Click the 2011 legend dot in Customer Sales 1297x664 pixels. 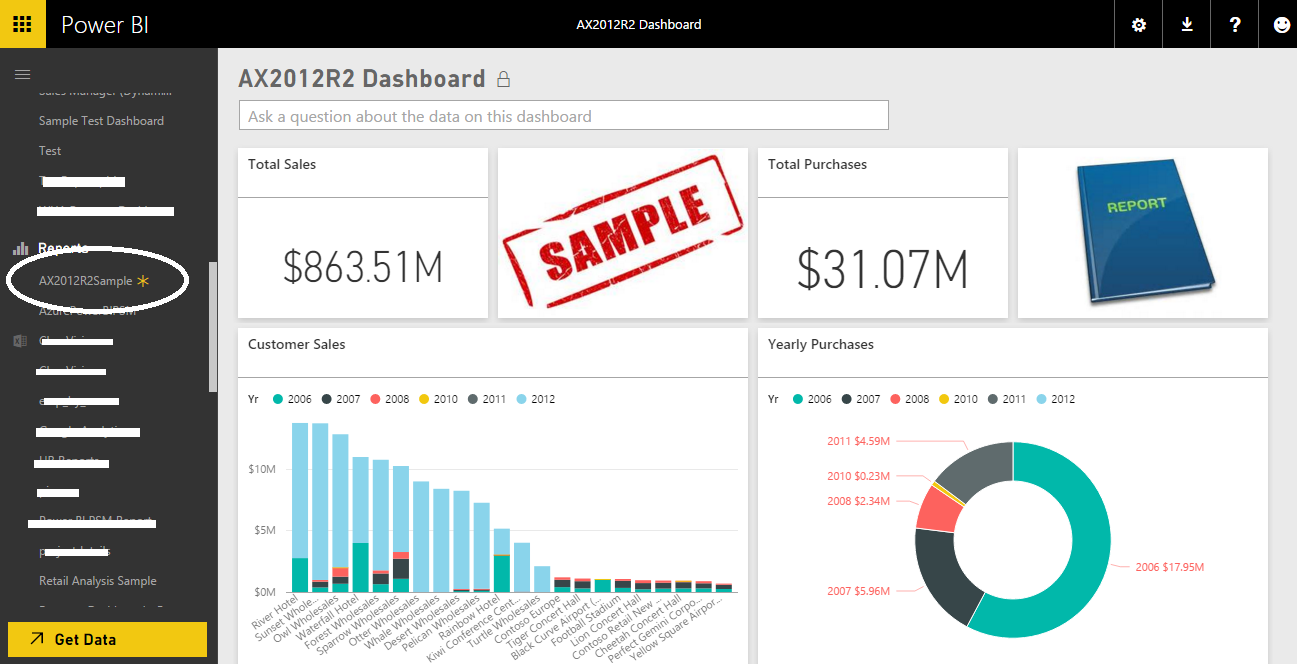click(x=473, y=399)
